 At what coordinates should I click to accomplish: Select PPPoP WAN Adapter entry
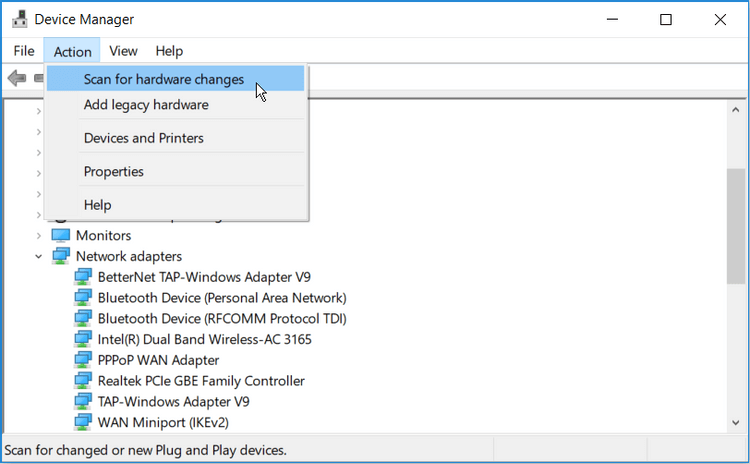pos(158,360)
